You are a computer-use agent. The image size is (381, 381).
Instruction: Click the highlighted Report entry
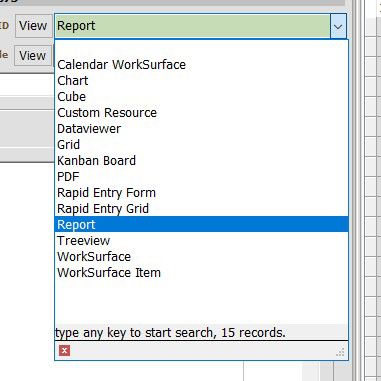pyautogui.click(x=201, y=224)
